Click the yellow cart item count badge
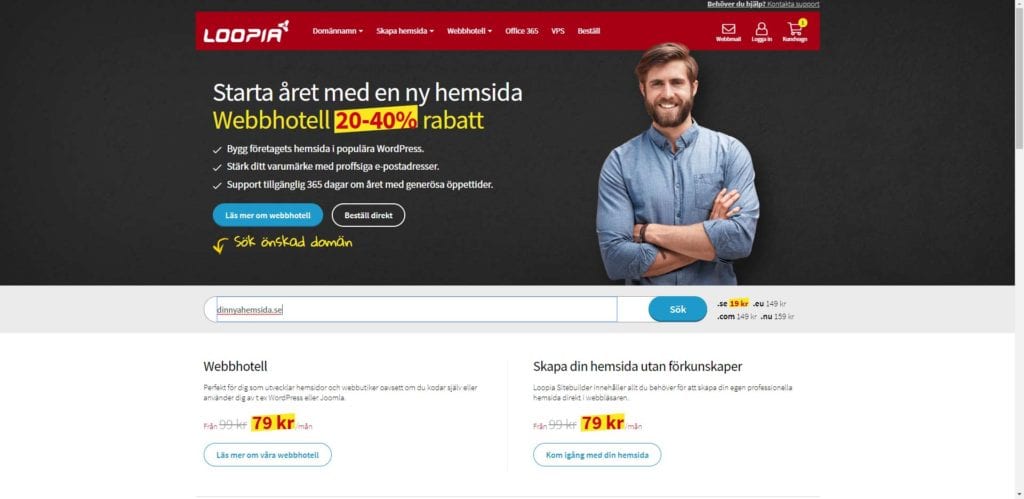Viewport: 1024px width, 499px height. tap(803, 23)
